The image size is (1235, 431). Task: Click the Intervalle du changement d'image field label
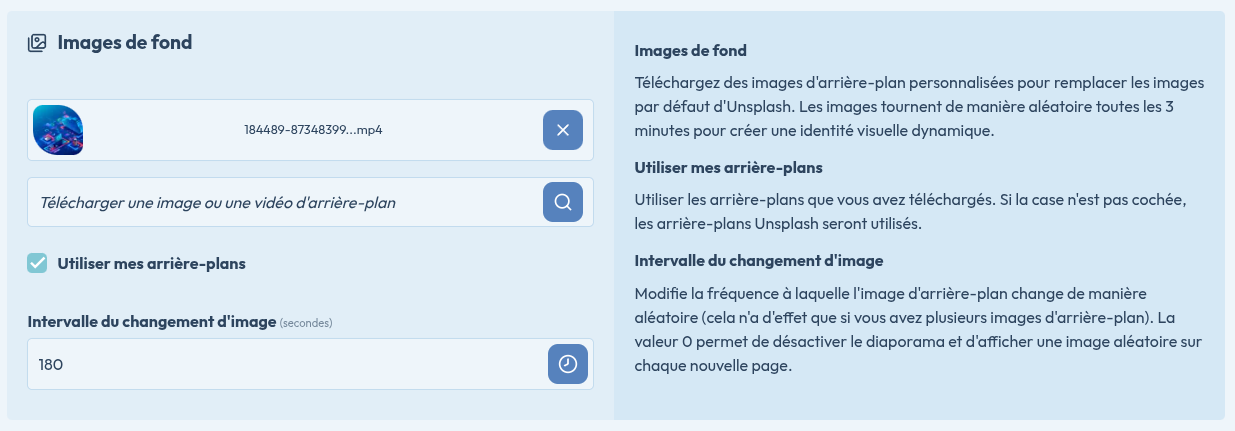pos(151,321)
